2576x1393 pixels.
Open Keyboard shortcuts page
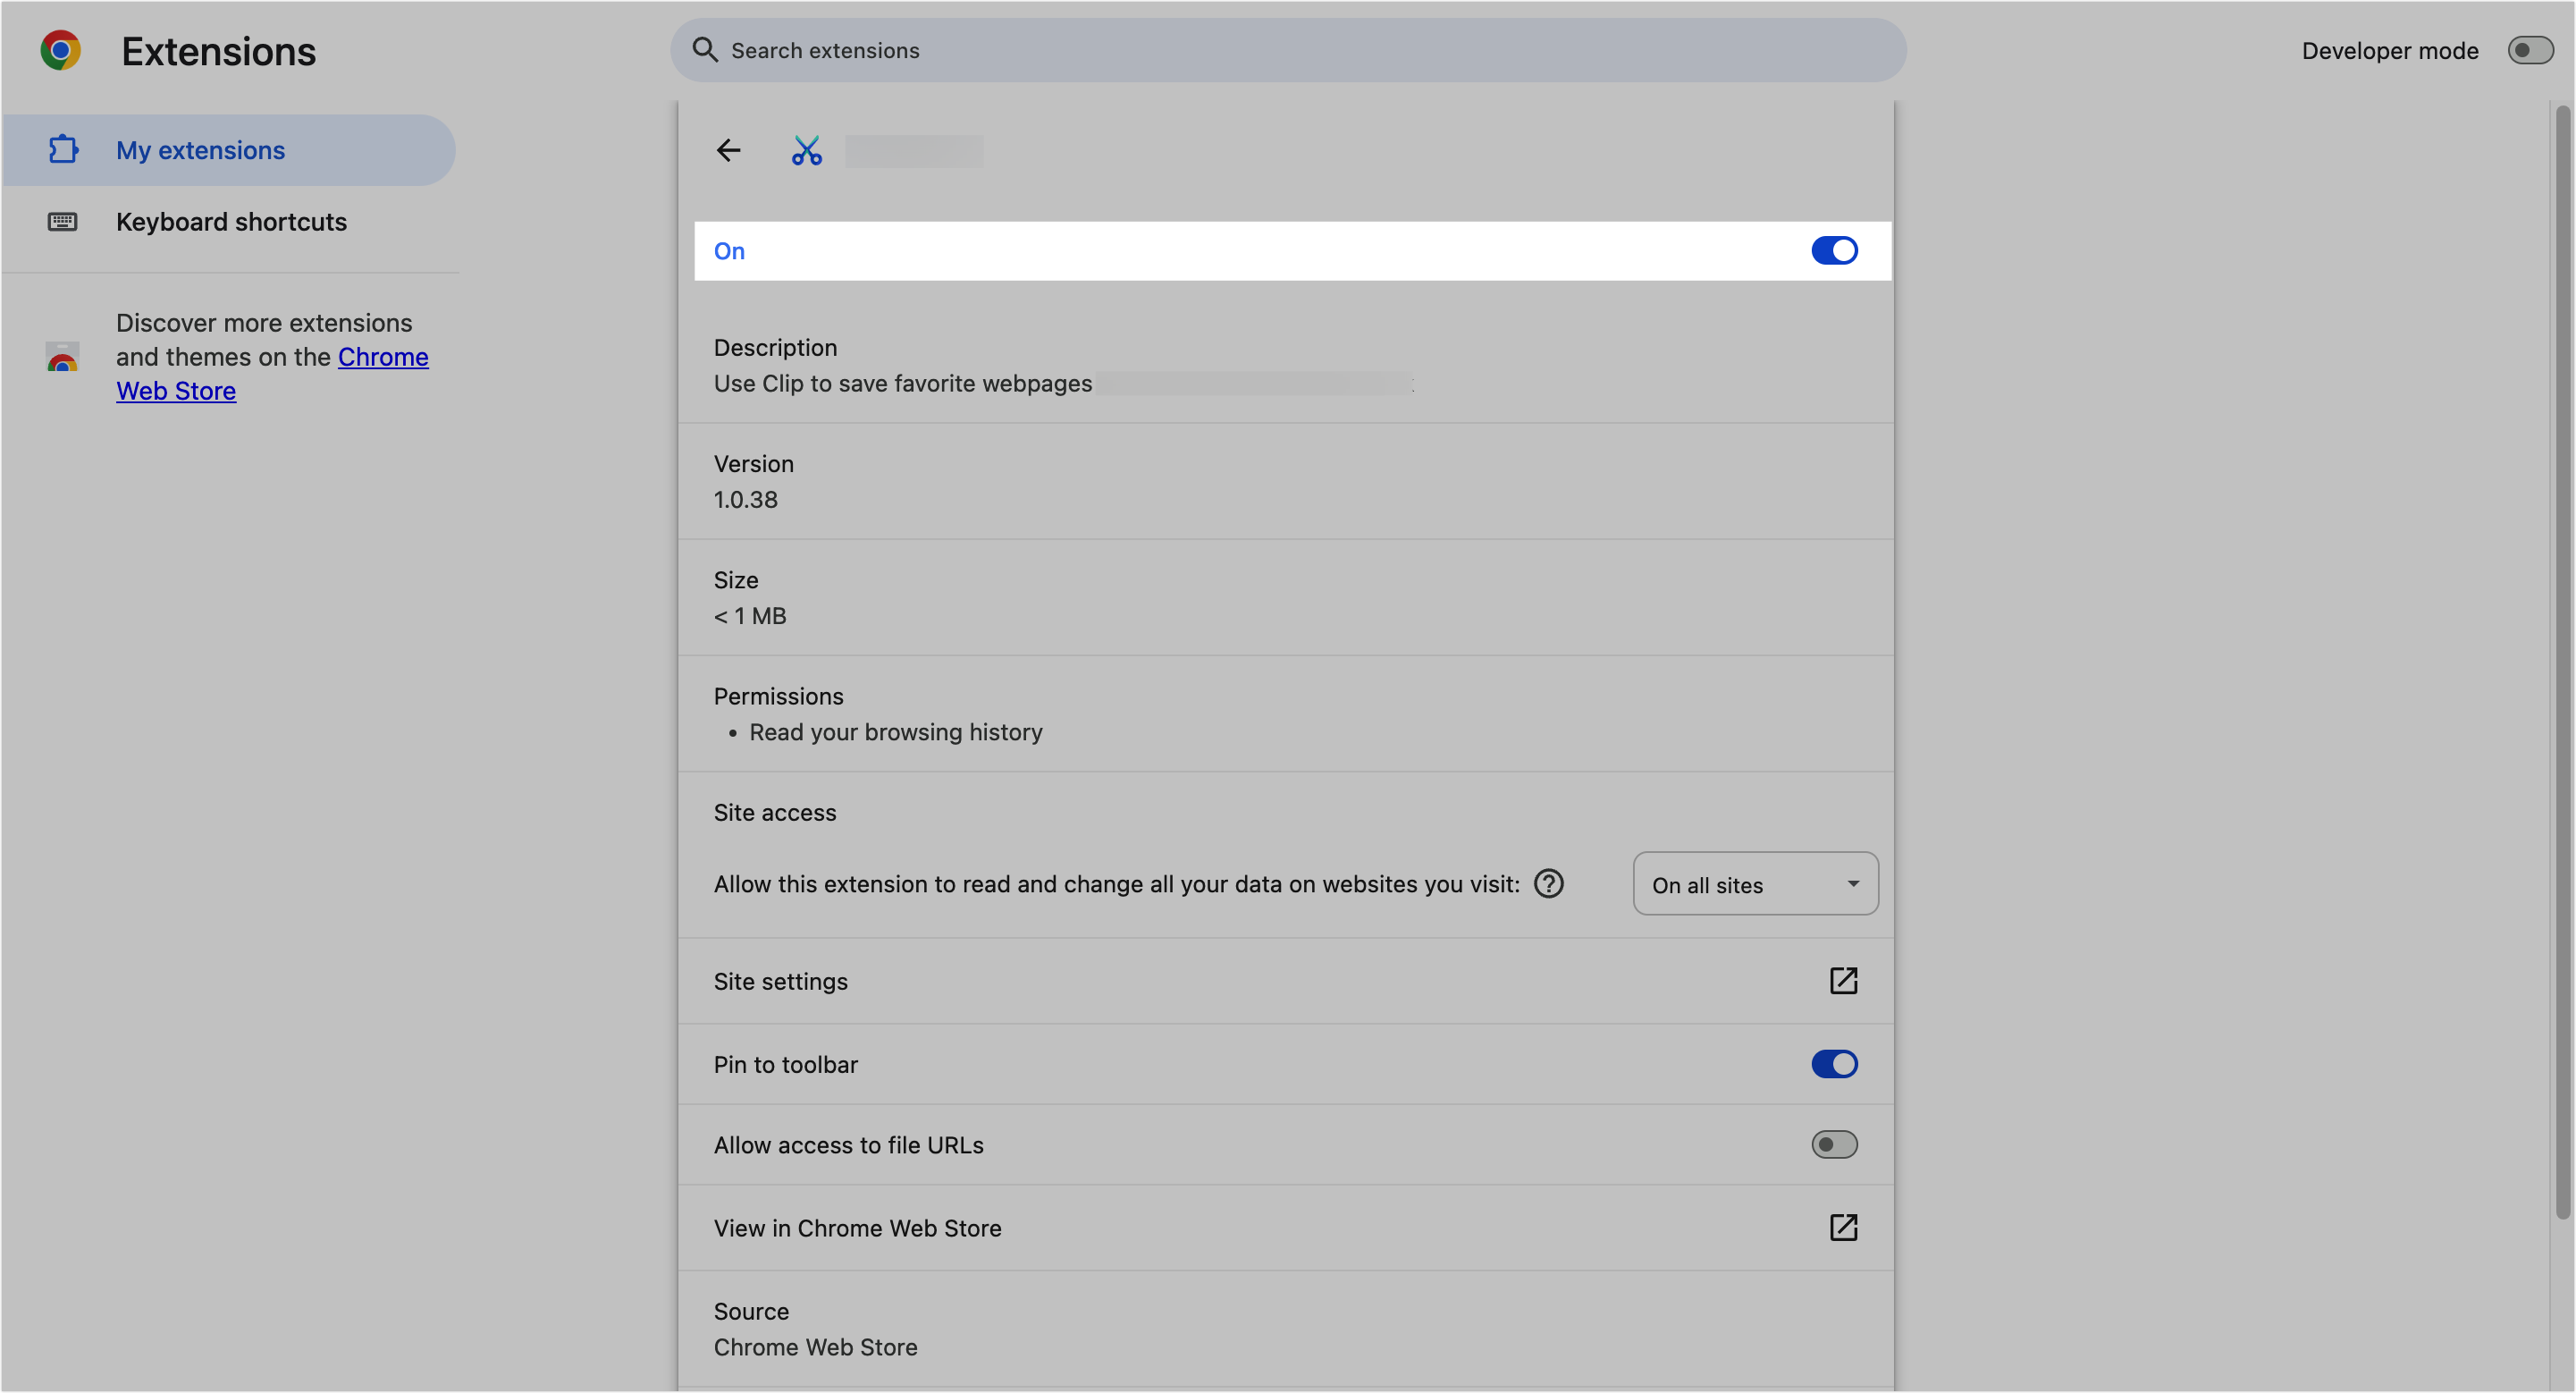tap(231, 221)
